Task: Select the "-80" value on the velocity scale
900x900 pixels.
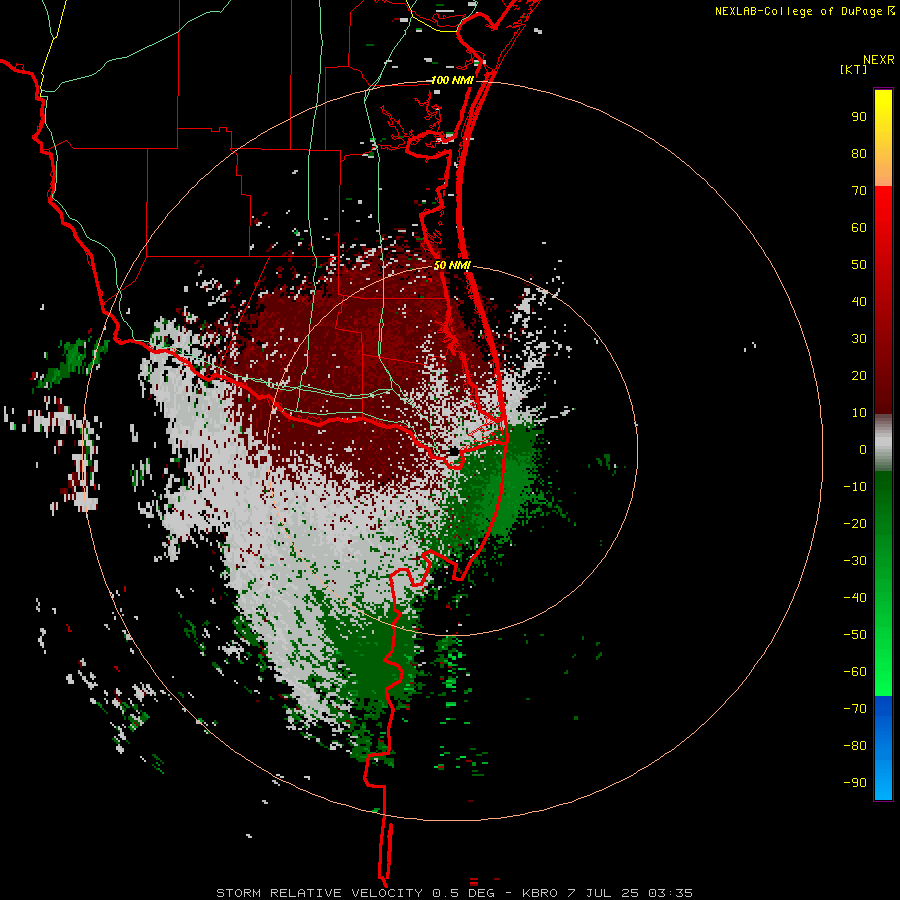Action: coord(855,746)
